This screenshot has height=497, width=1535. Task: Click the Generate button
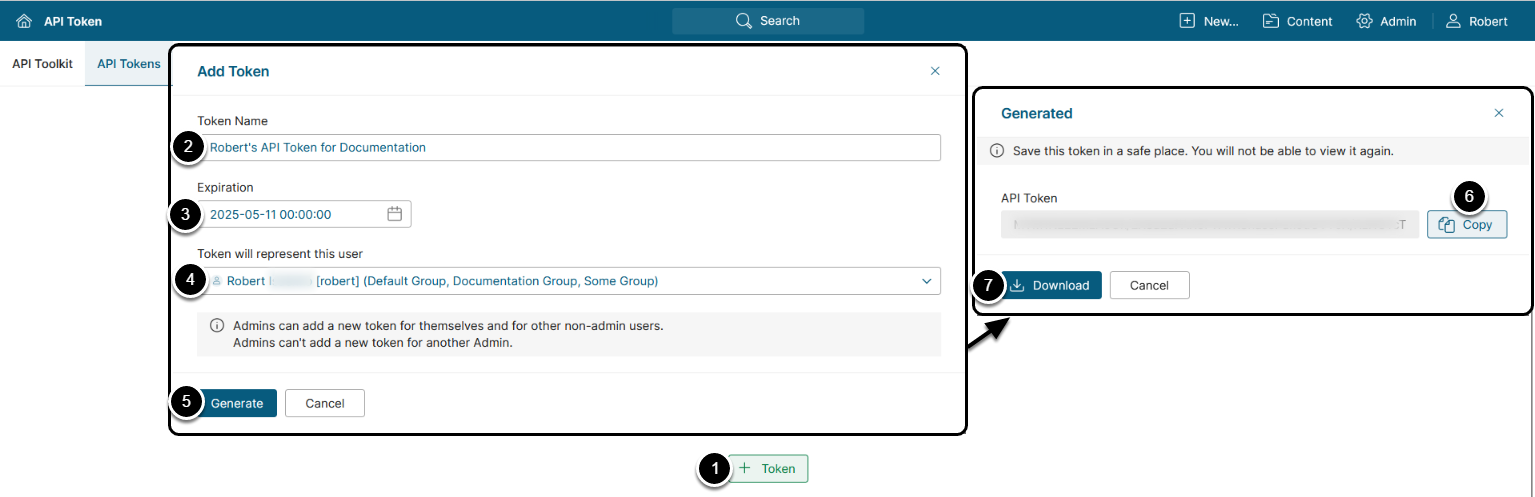[x=237, y=403]
